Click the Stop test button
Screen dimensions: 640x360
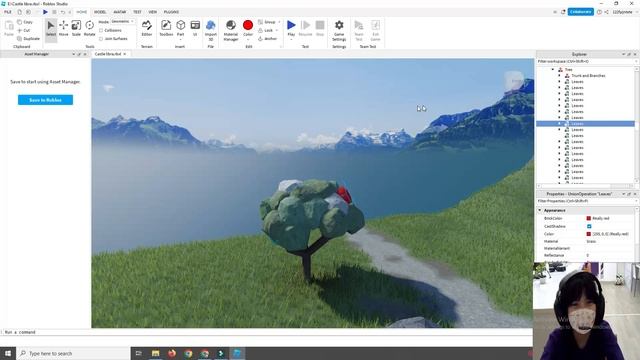(320, 28)
